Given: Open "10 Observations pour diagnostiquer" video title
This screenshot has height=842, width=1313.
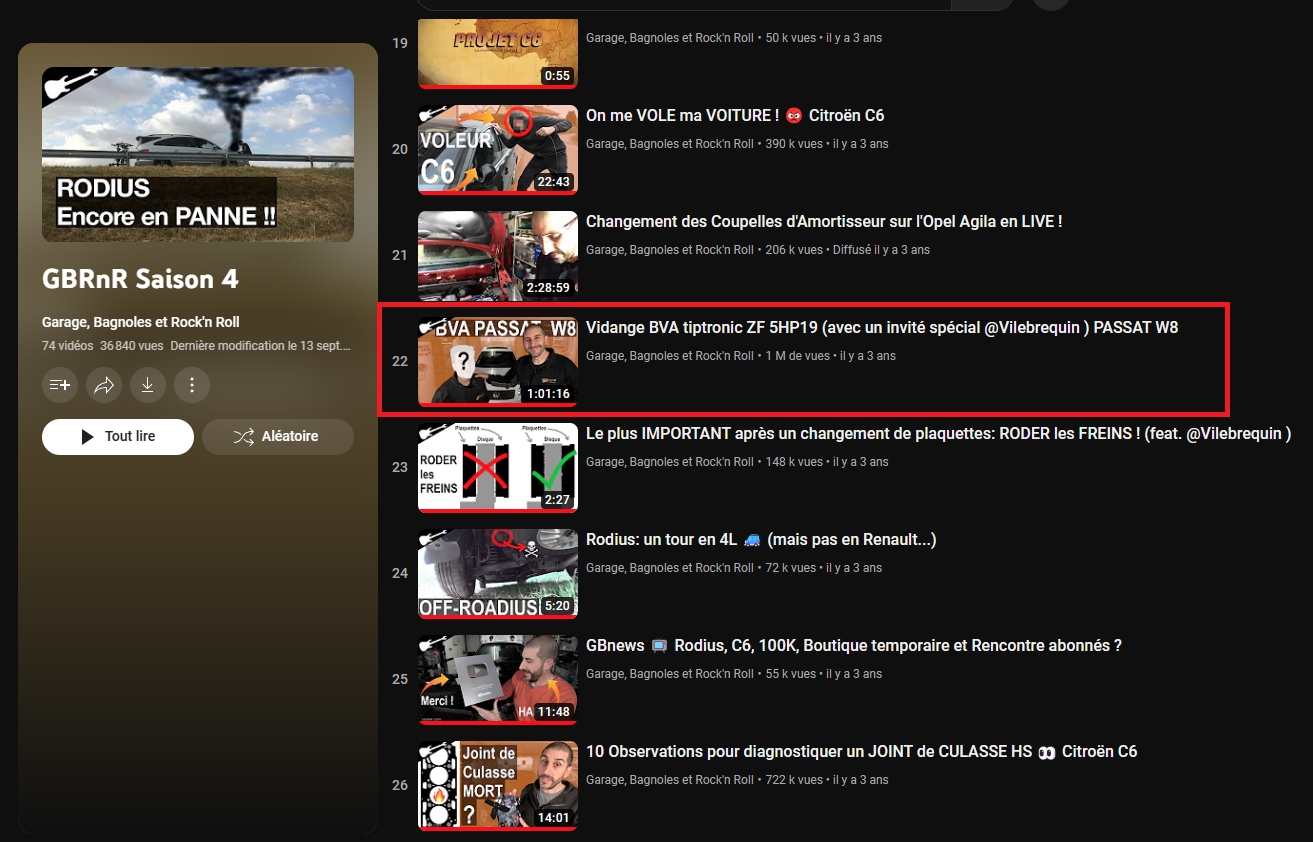Looking at the screenshot, I should pos(862,752).
